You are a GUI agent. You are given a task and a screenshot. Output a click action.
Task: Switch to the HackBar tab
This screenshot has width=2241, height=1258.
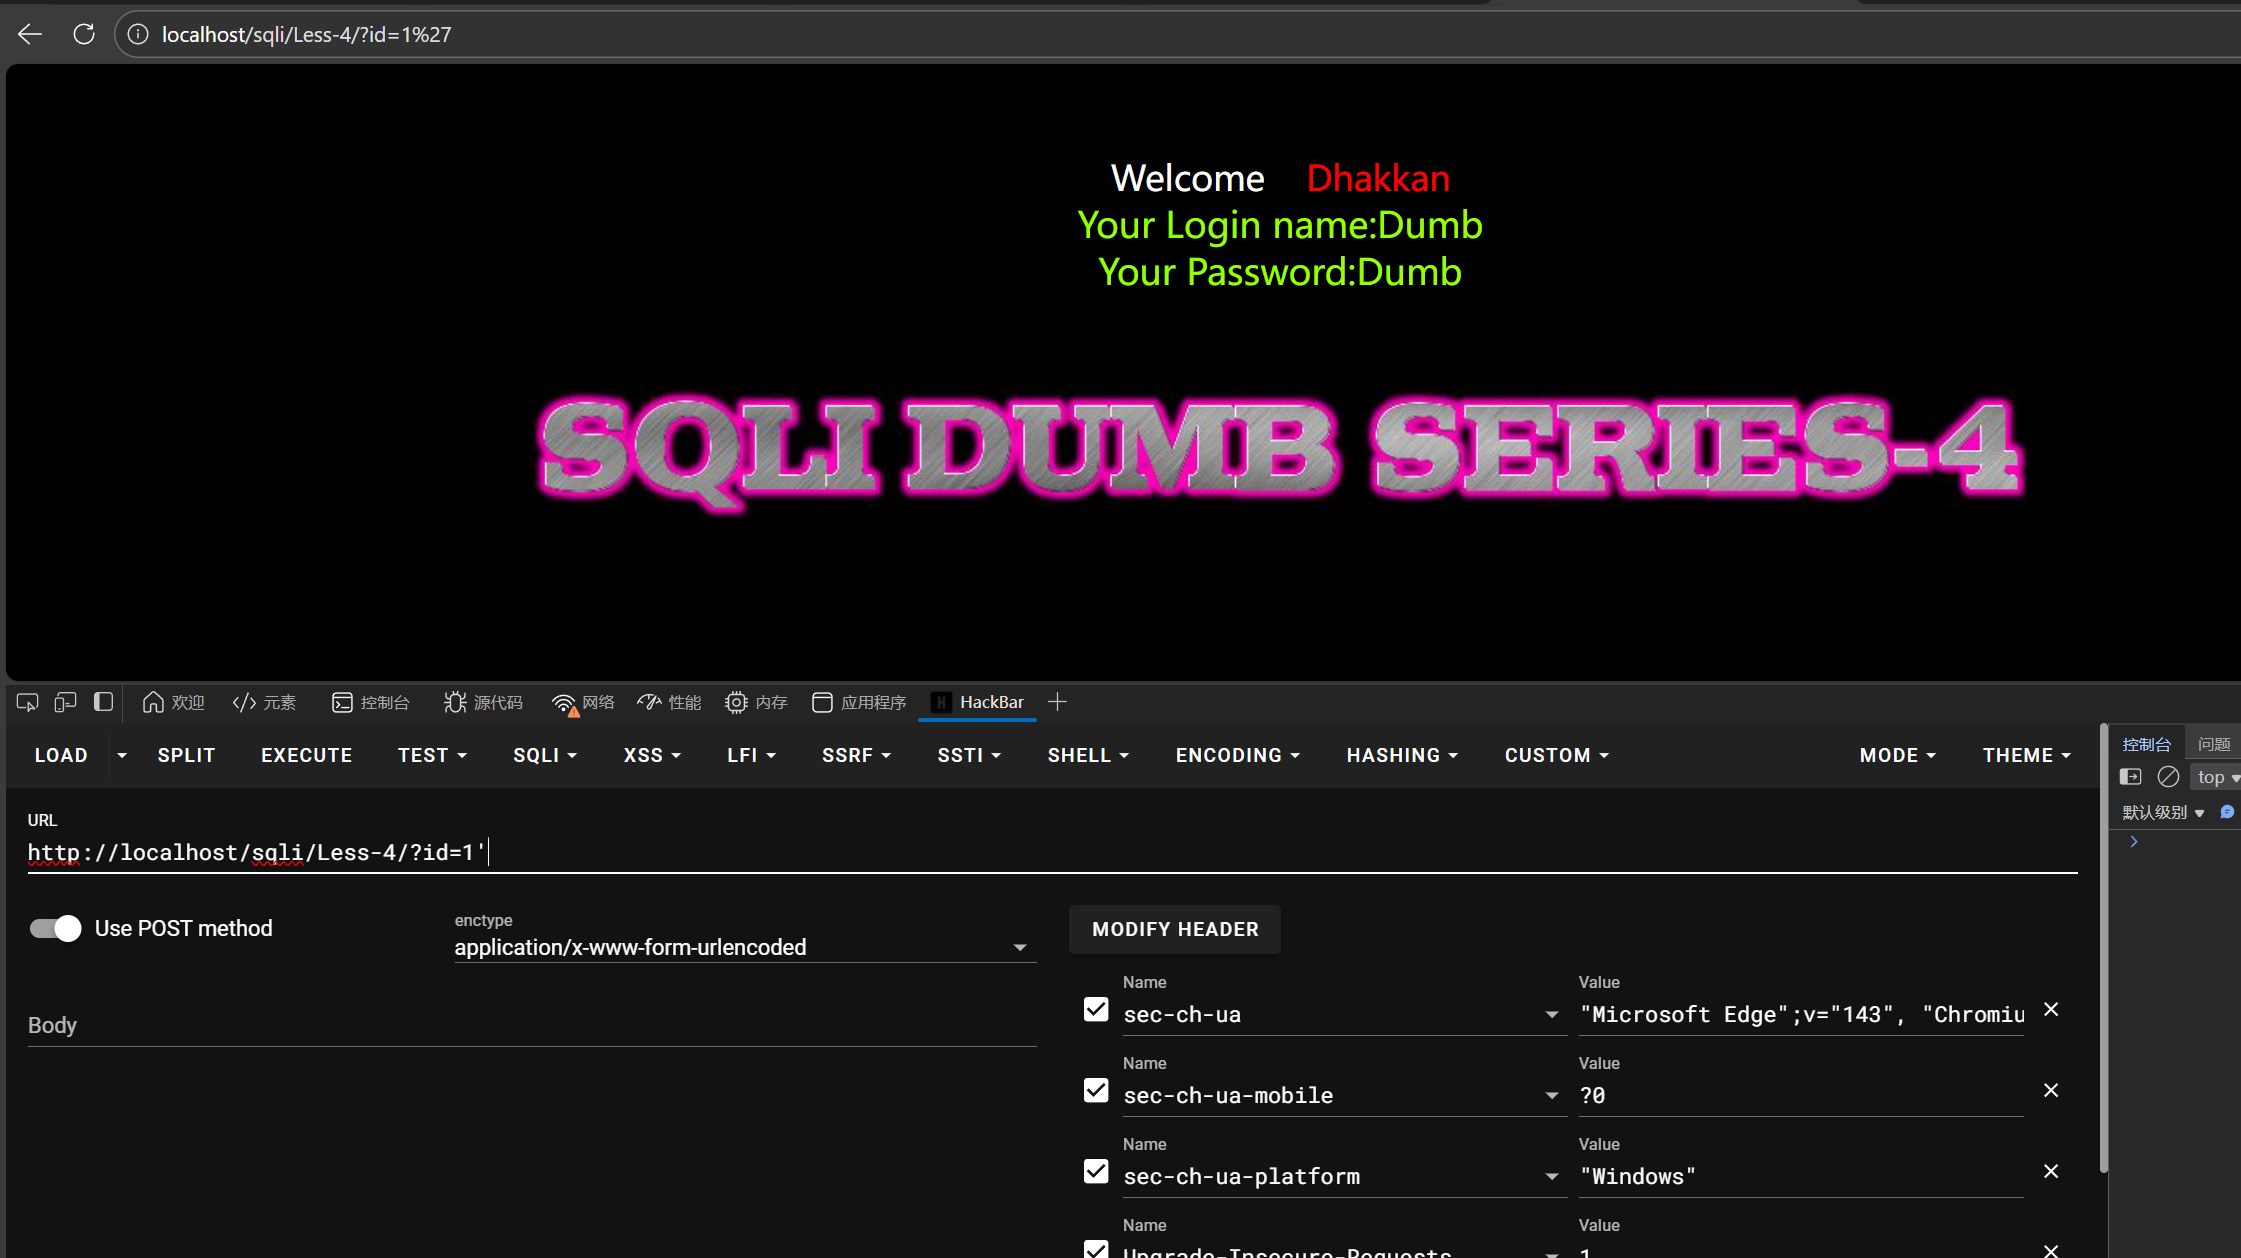pyautogui.click(x=978, y=702)
